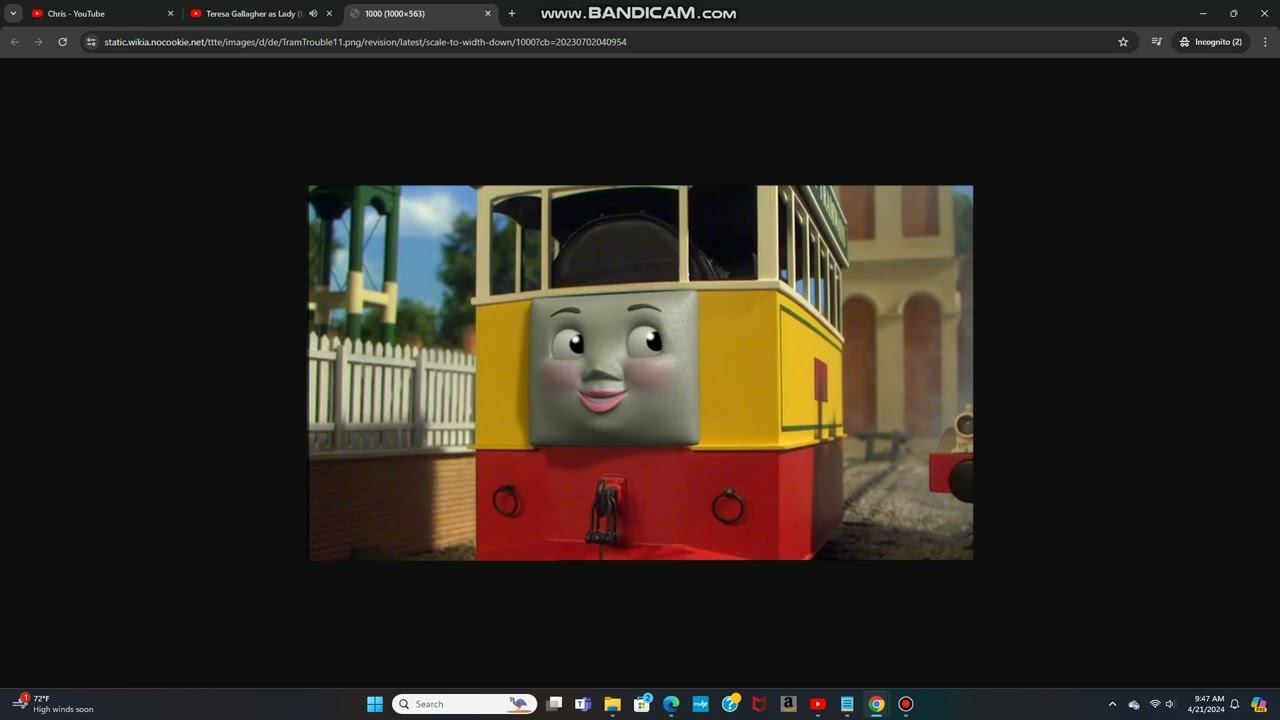
Task: Open Microsoft Store from the taskbar
Action: click(x=642, y=704)
